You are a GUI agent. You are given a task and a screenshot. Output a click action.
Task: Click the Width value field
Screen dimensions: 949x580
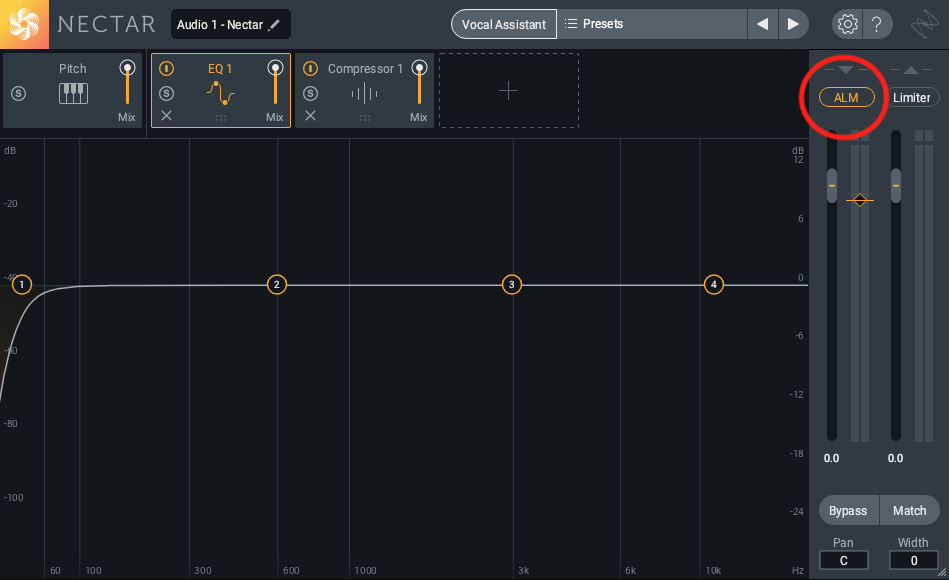[913, 560]
